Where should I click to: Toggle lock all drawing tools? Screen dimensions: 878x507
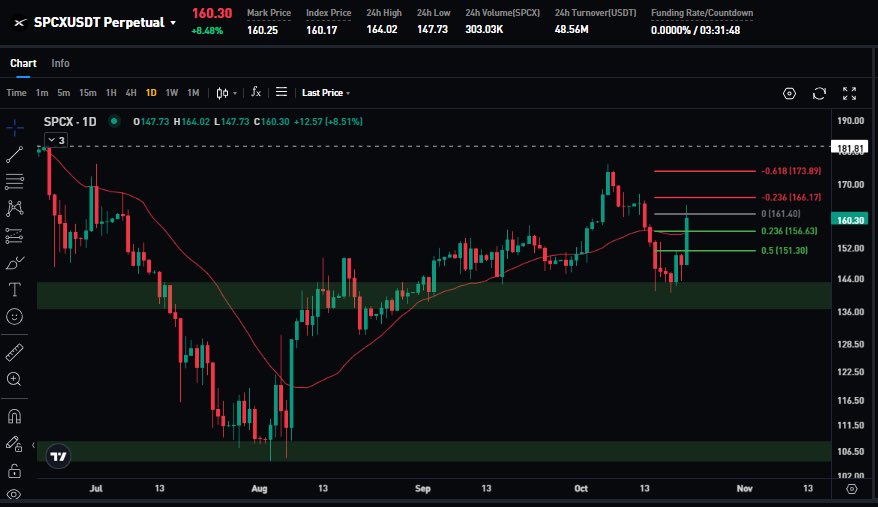15,471
